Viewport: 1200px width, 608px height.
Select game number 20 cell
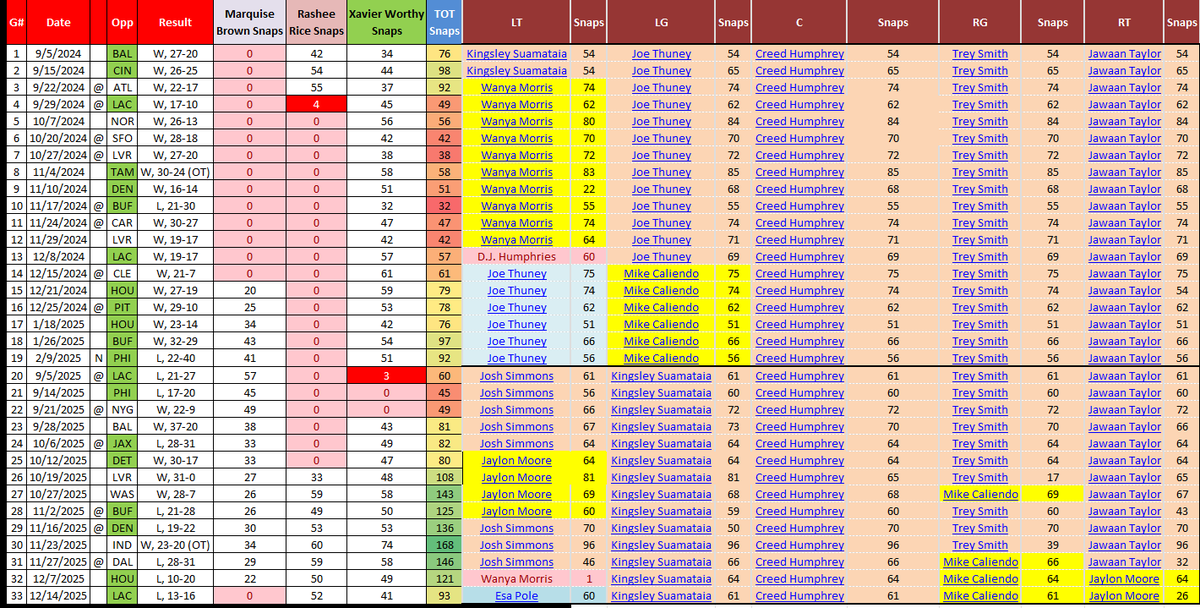pyautogui.click(x=15, y=376)
